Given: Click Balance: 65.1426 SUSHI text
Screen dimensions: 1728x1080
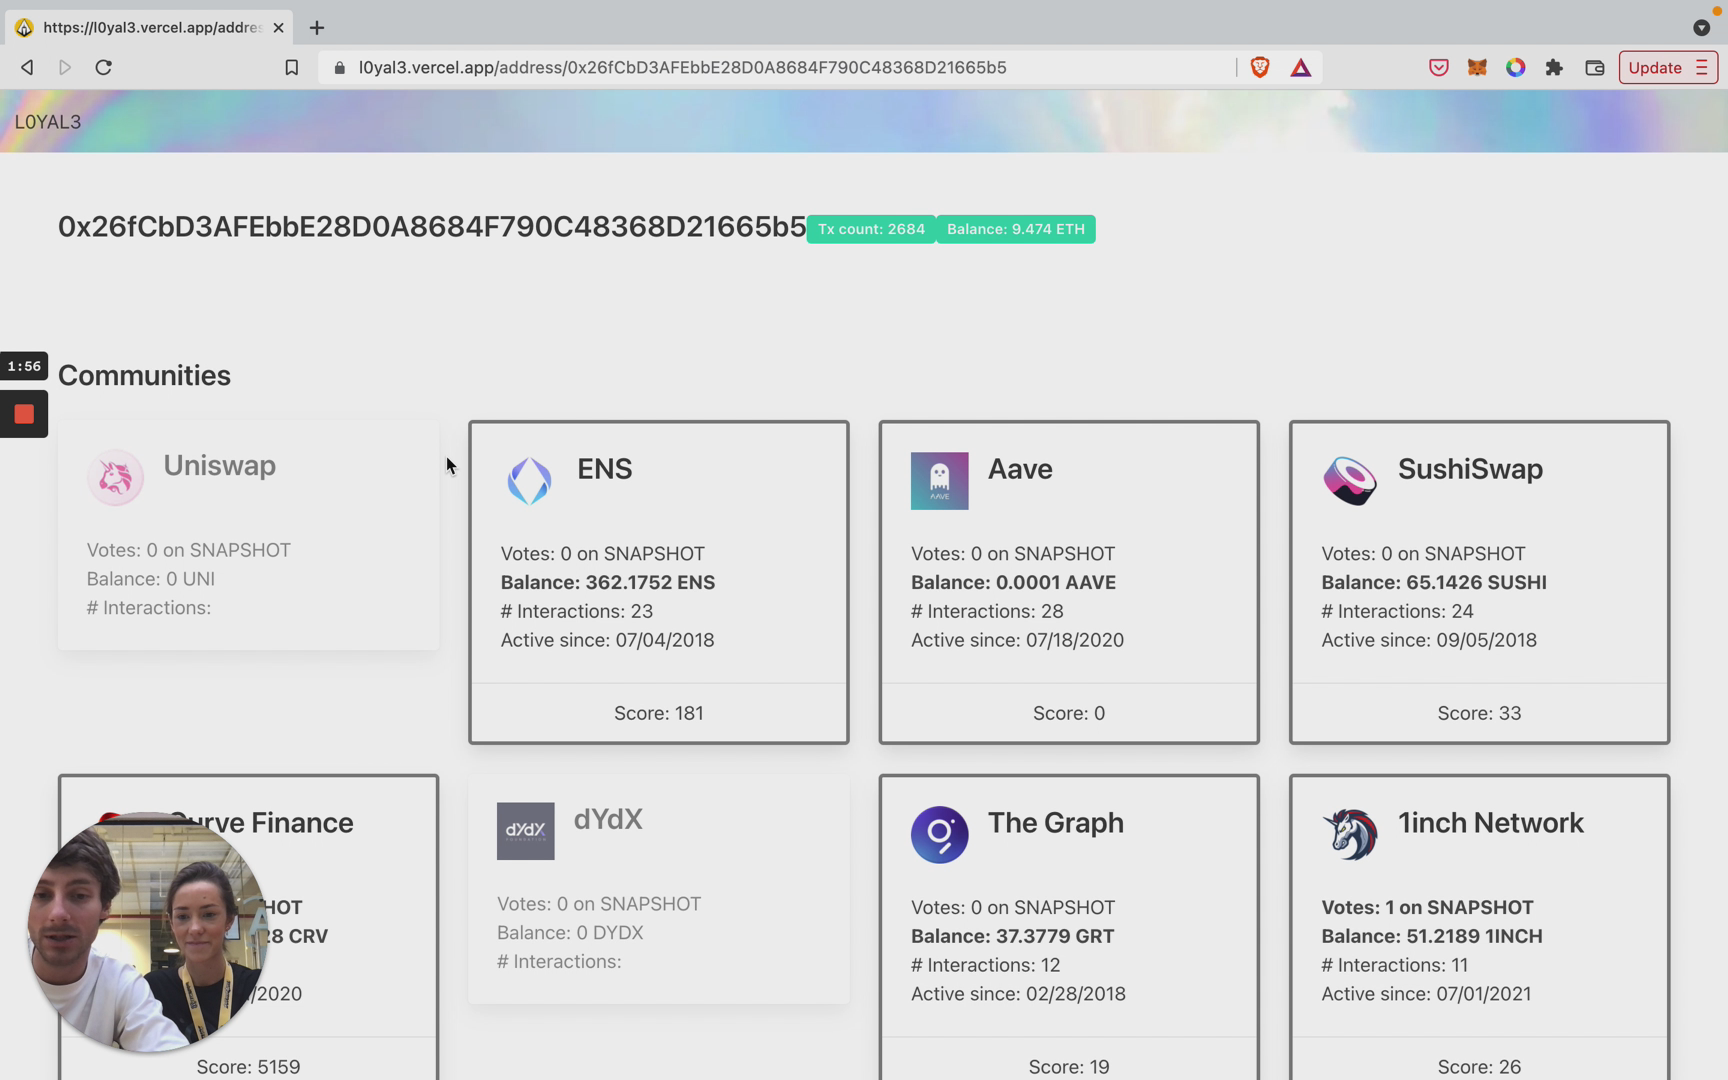Looking at the screenshot, I should pos(1434,583).
